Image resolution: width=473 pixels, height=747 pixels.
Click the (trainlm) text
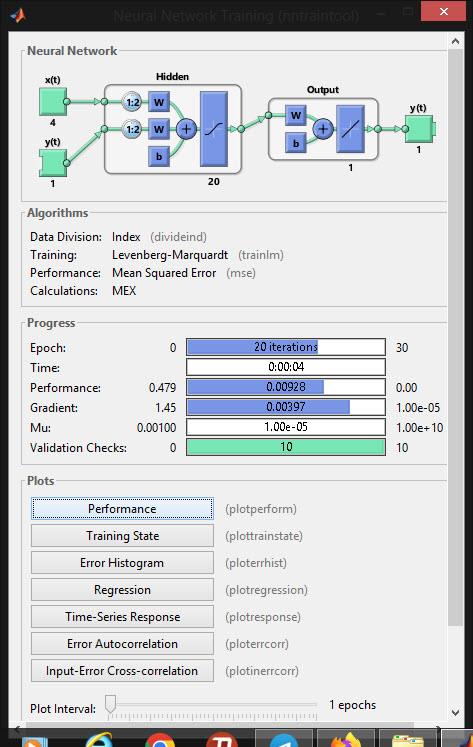click(x=261, y=255)
